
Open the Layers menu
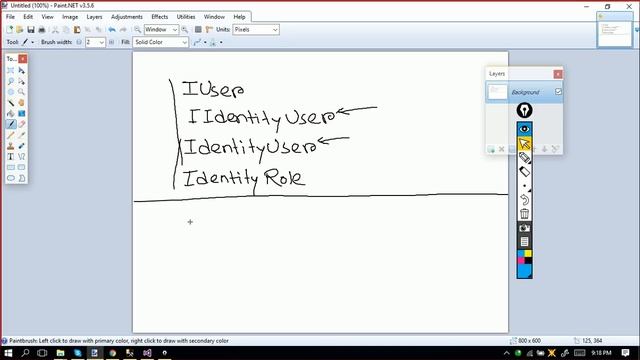pos(94,17)
